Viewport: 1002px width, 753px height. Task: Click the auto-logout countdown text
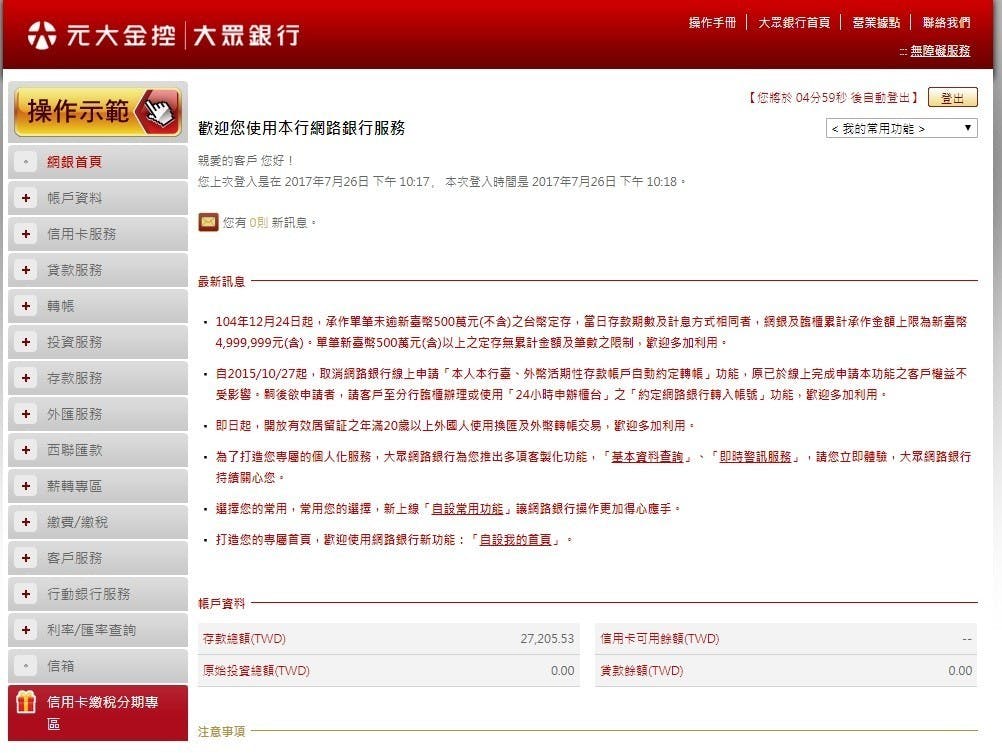pos(833,98)
